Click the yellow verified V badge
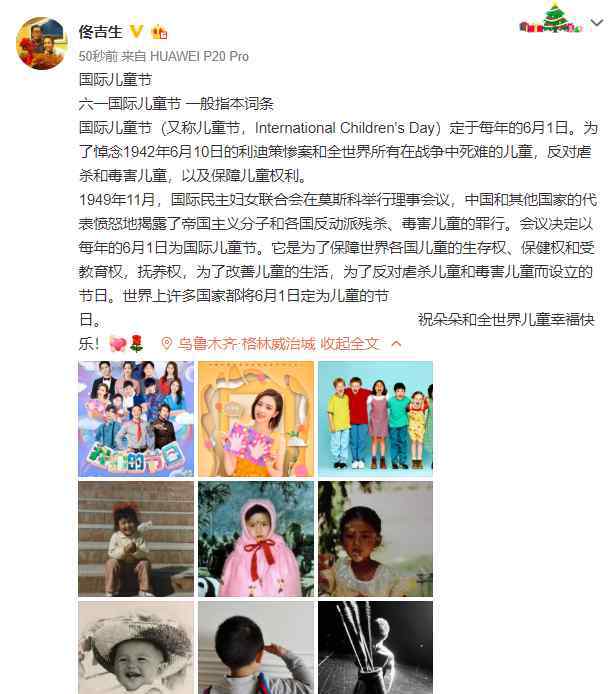The width and height of the screenshot is (613, 694). pyautogui.click(x=137, y=32)
